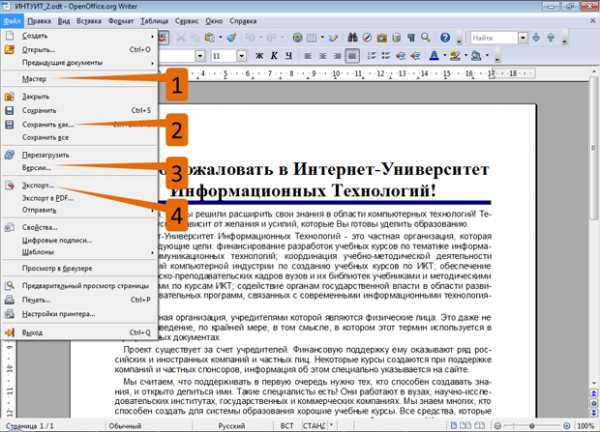
Task: Toggle numbered list
Action: pos(371,56)
